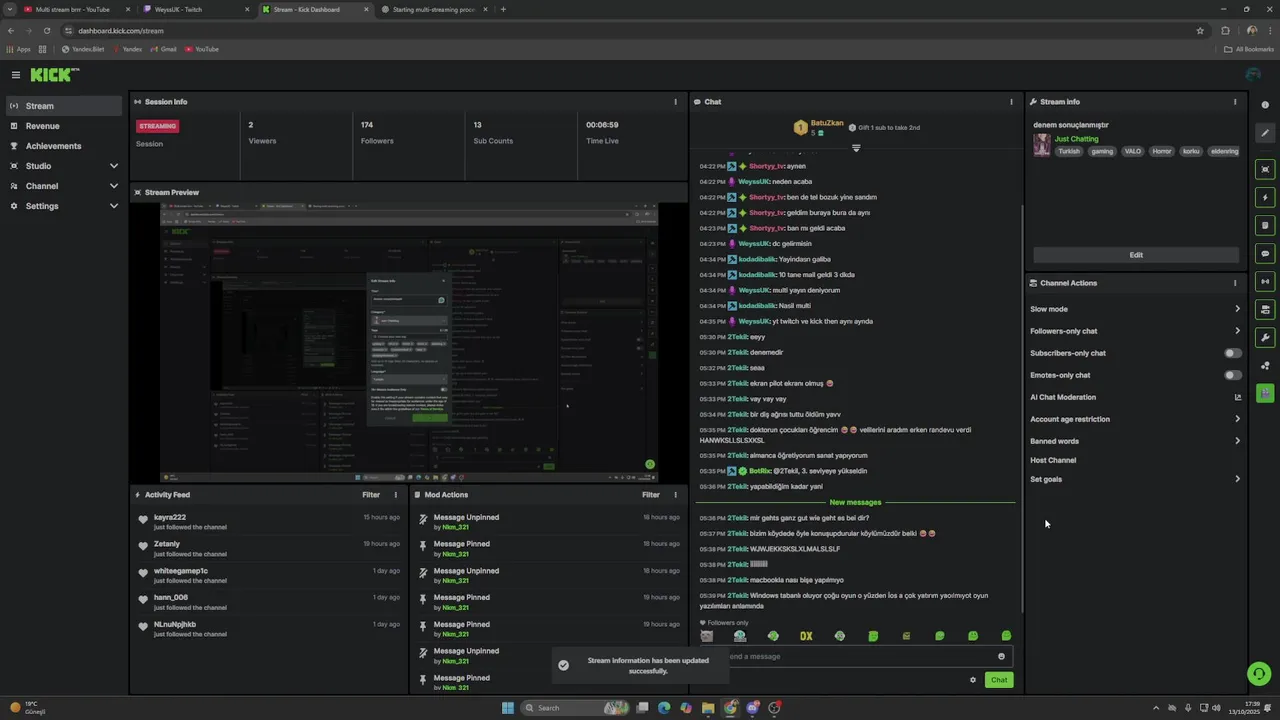The width and height of the screenshot is (1280, 720).
Task: Open Discord from the taskbar
Action: (x=752, y=708)
